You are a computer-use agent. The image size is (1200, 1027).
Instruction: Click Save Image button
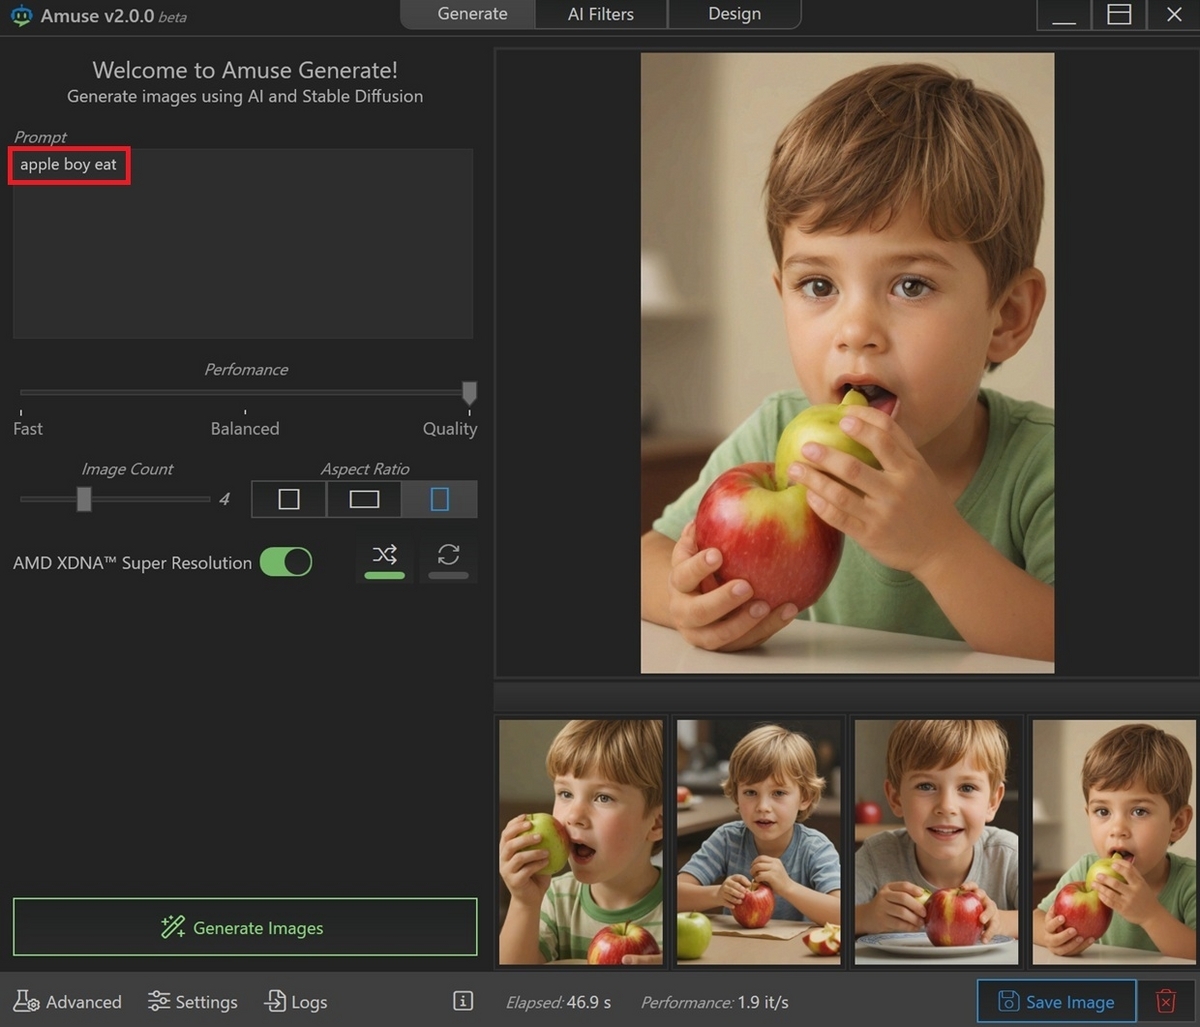pyautogui.click(x=1056, y=1001)
